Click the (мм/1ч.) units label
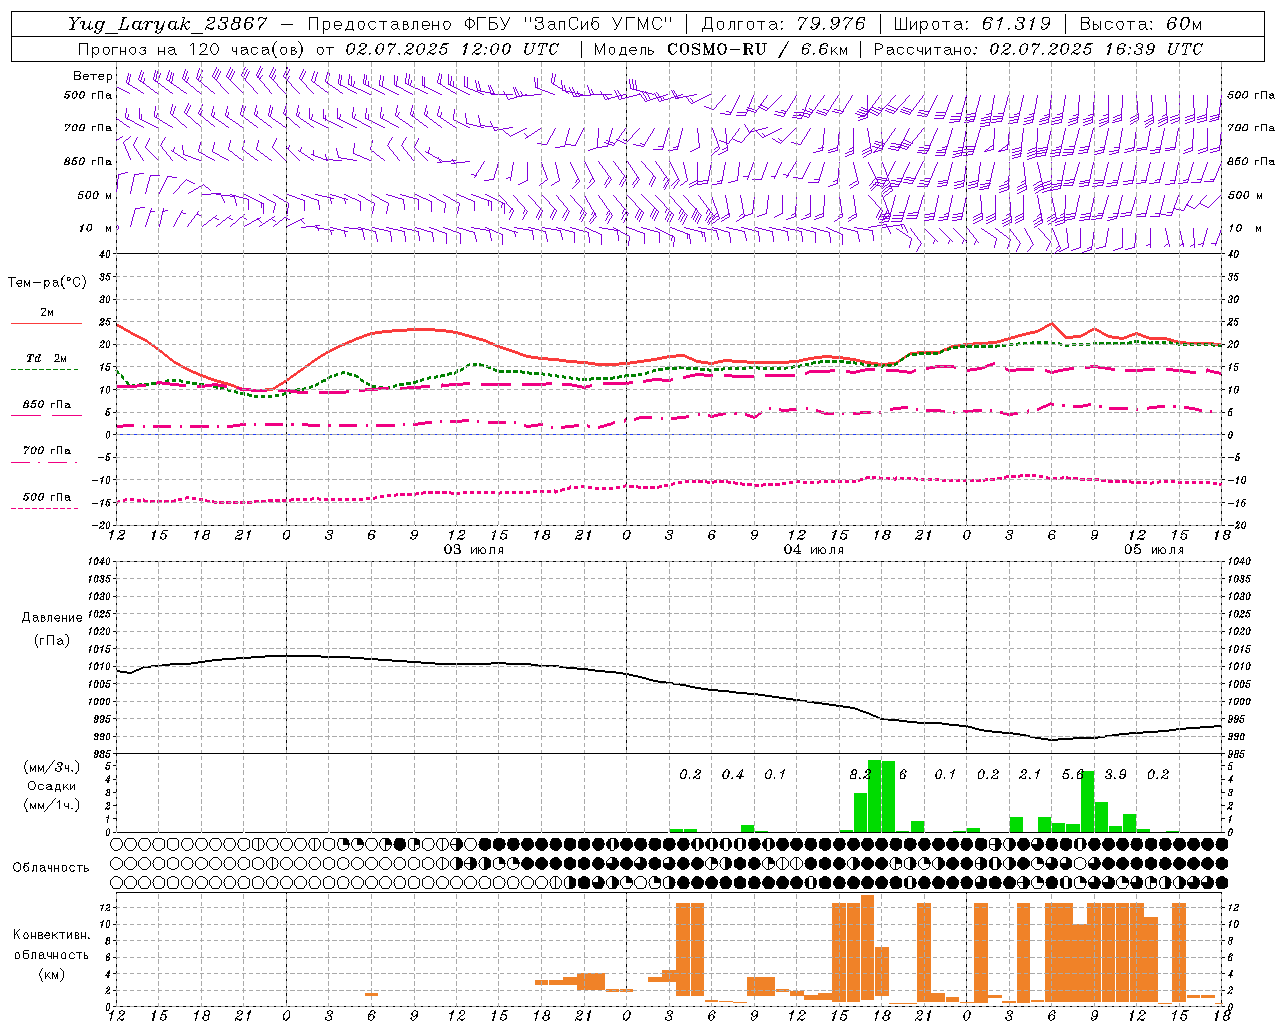 tap(50, 805)
